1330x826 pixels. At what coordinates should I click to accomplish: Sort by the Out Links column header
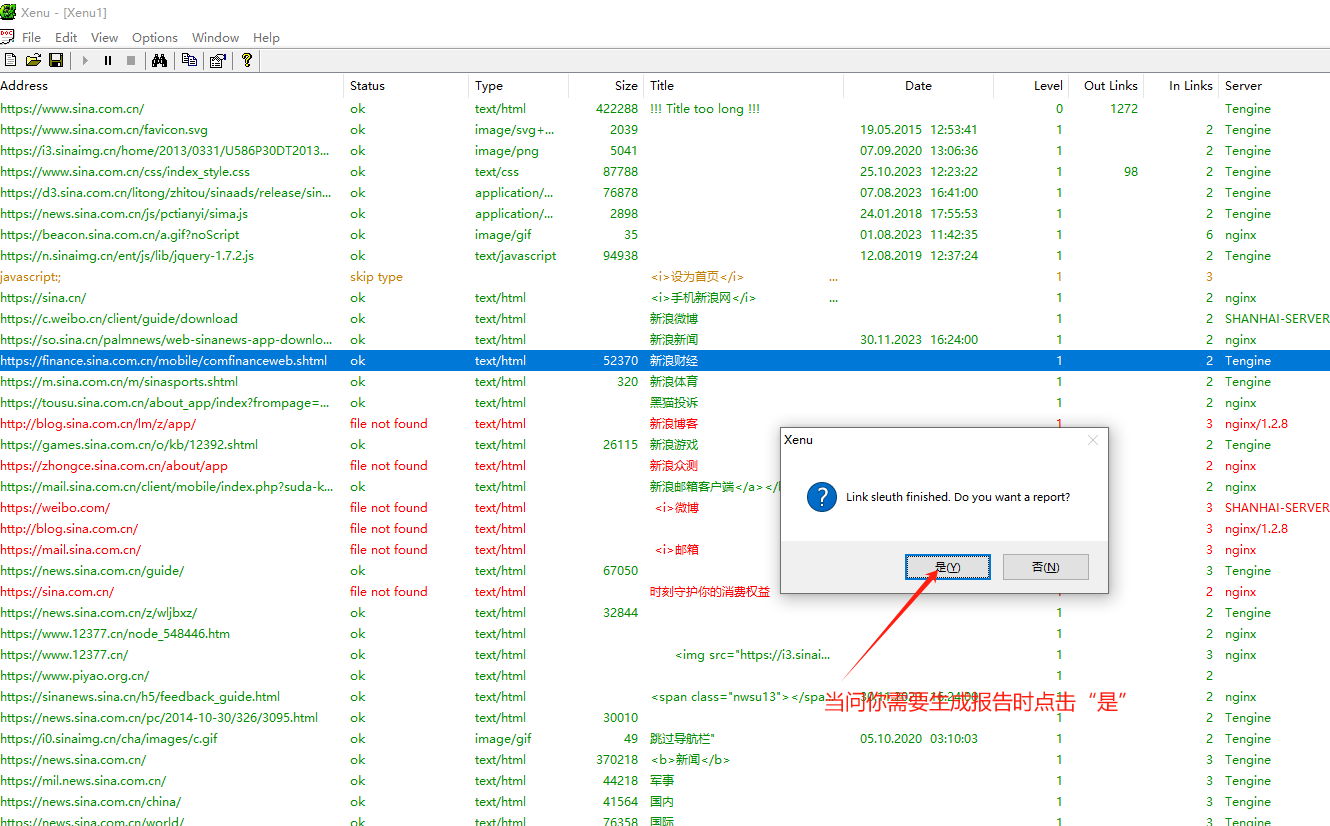coord(1105,86)
